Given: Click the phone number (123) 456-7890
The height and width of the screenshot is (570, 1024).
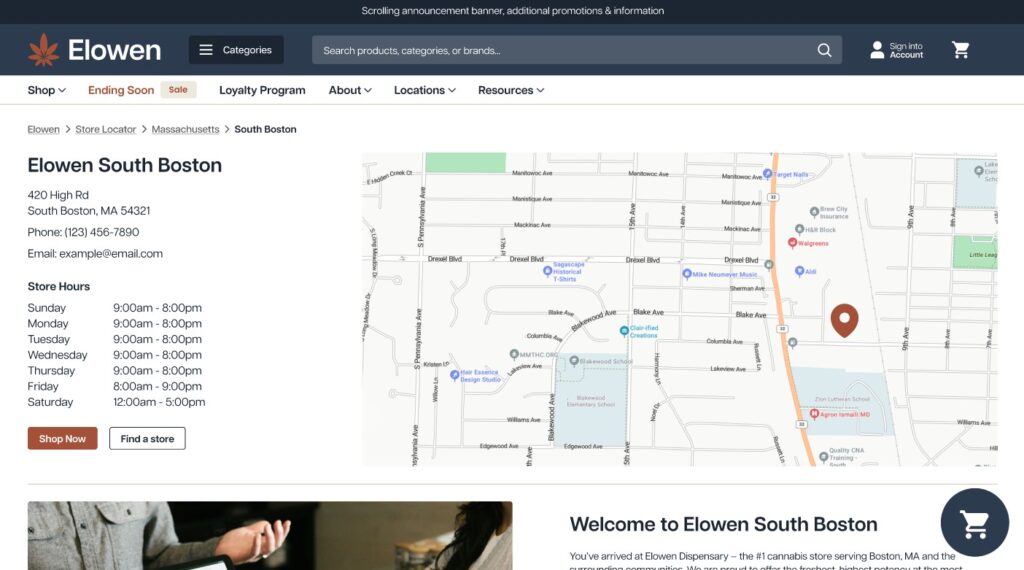Looking at the screenshot, I should point(101,232).
